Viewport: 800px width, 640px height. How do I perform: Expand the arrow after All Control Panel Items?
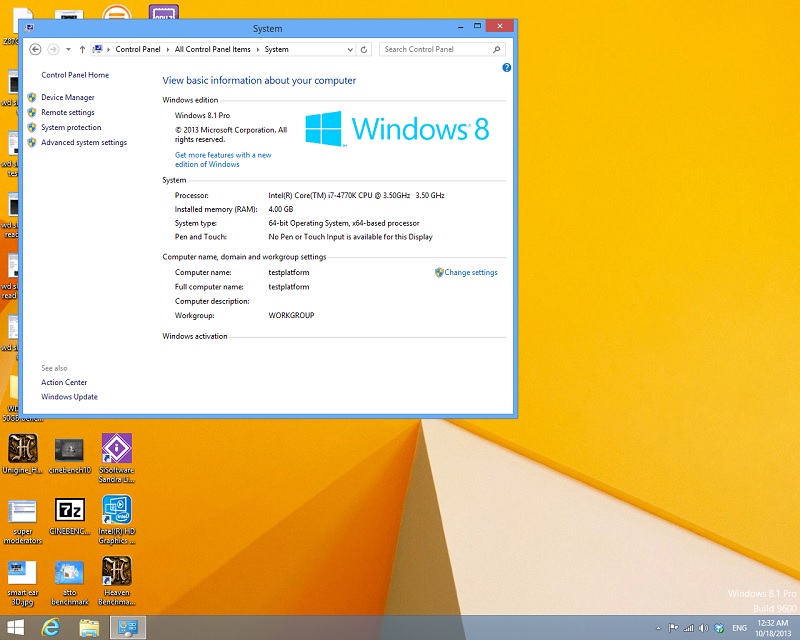point(258,50)
